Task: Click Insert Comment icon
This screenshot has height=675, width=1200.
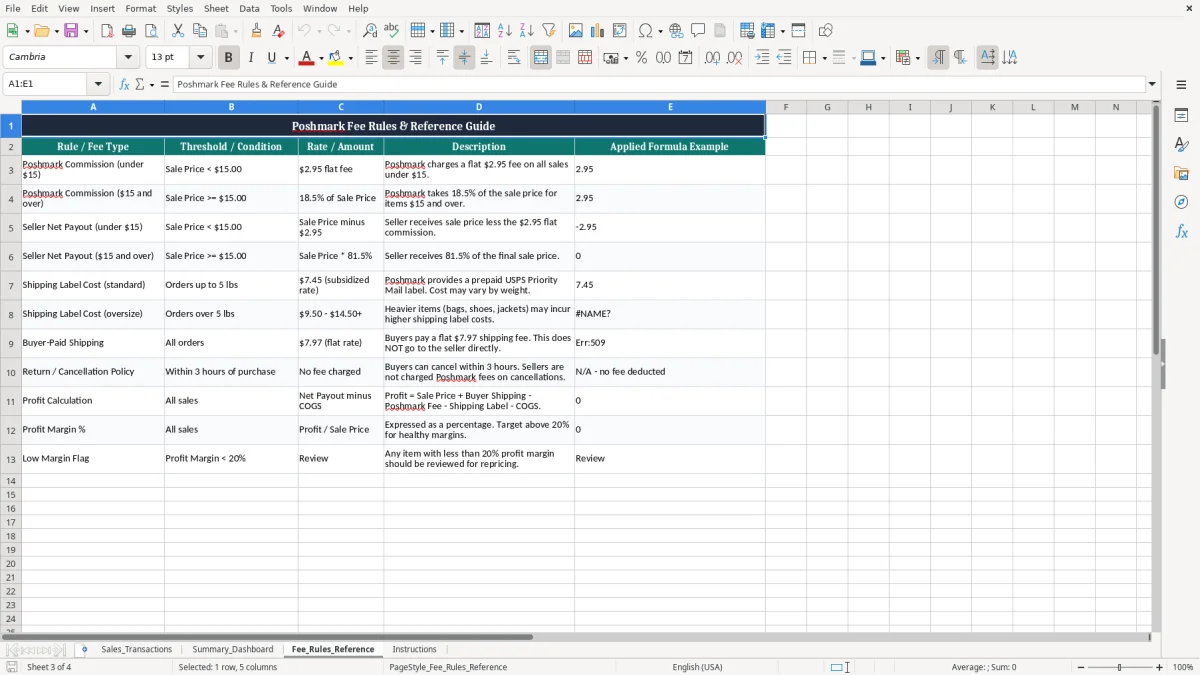Action: (x=698, y=31)
